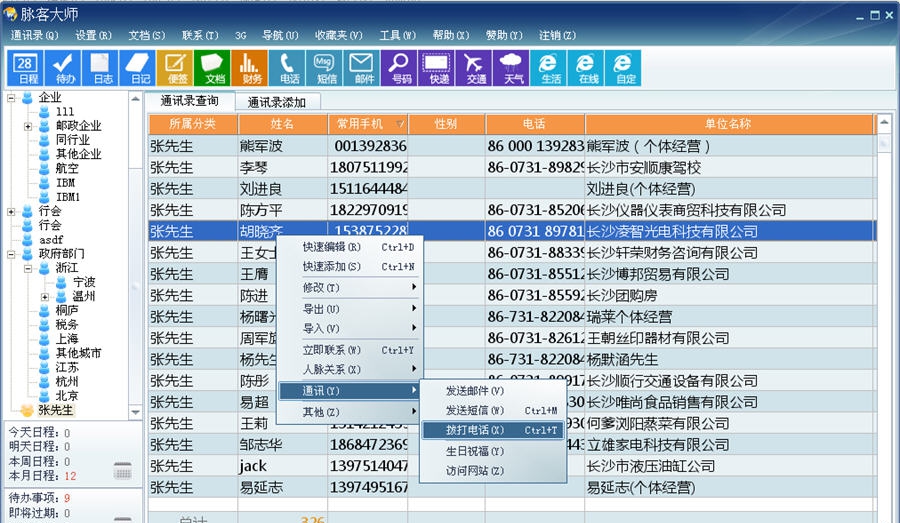Open the 常用手机 column sort arrow

[x=399, y=124]
